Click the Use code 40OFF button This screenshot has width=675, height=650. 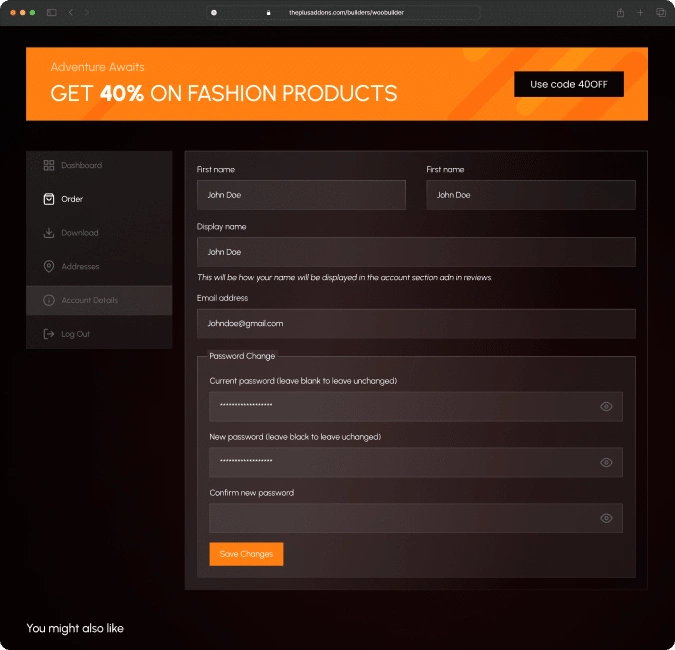568,84
